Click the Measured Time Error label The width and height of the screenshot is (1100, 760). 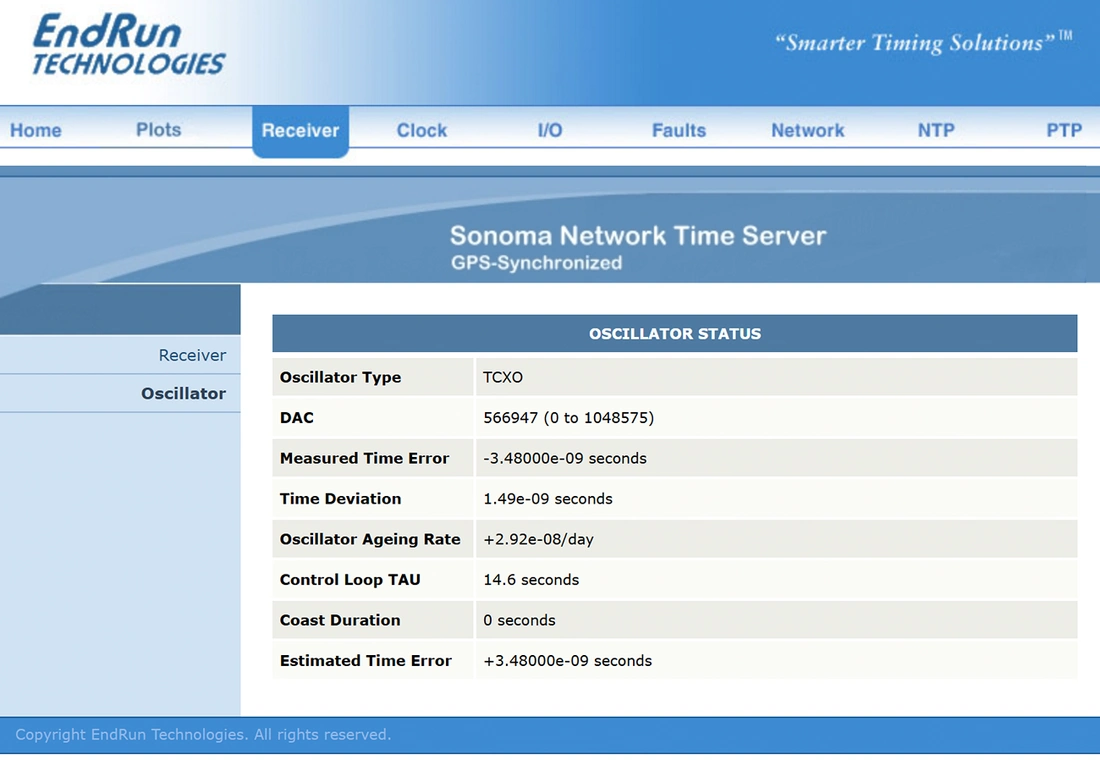point(364,458)
